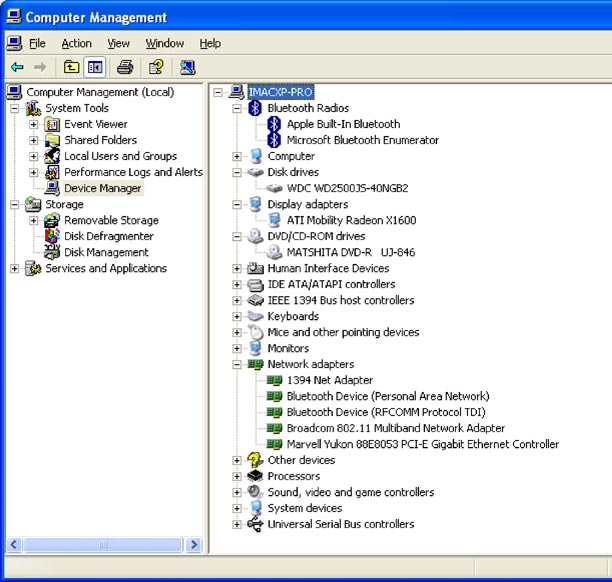Click the Forward arrow toolbar icon
The width and height of the screenshot is (612, 582).
39,68
